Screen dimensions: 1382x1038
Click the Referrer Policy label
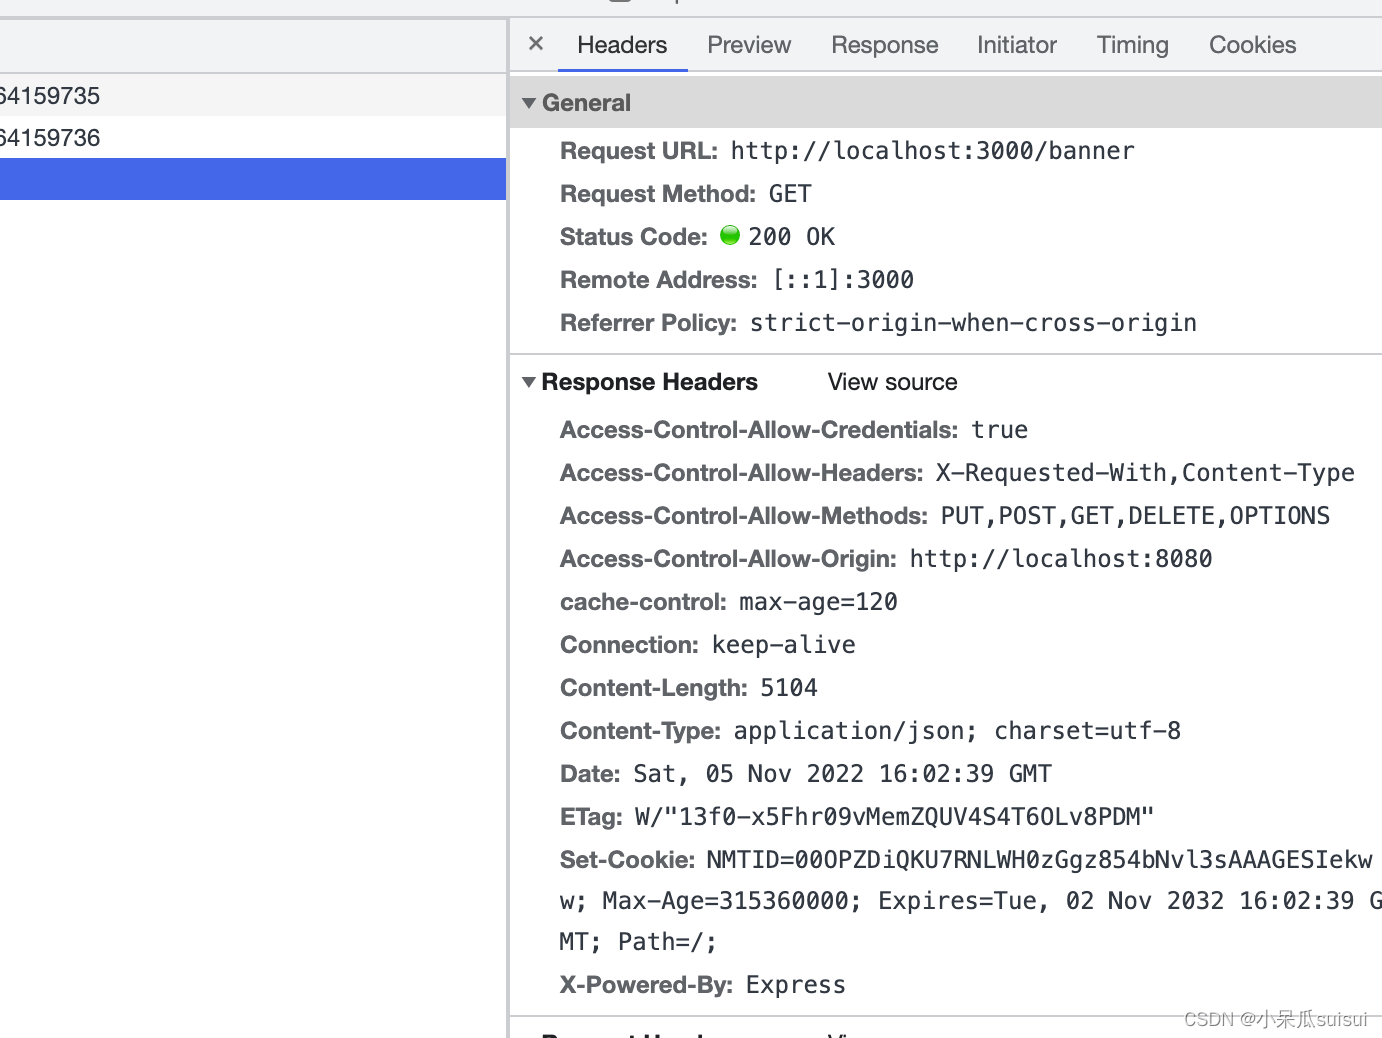click(648, 323)
